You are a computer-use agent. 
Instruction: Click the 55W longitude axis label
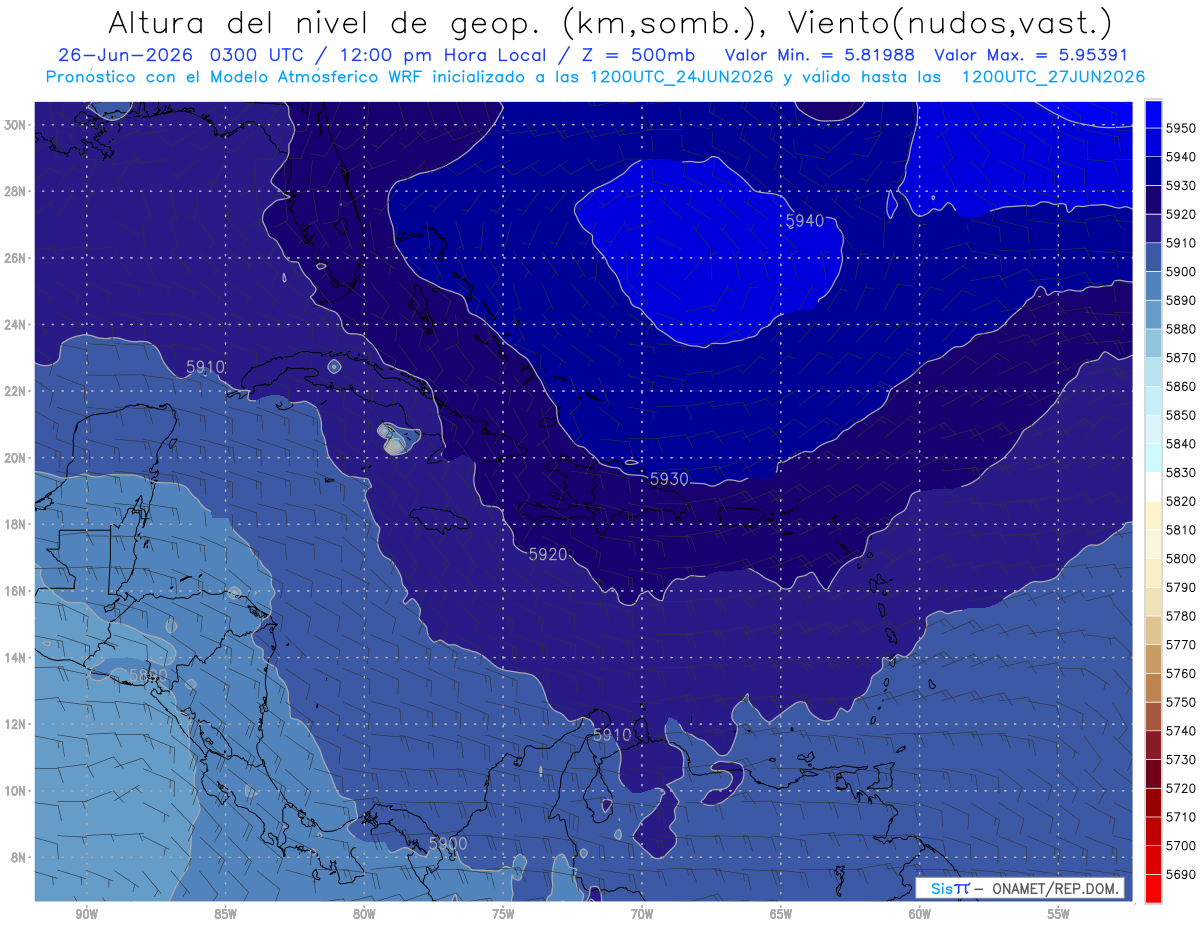point(1059,914)
